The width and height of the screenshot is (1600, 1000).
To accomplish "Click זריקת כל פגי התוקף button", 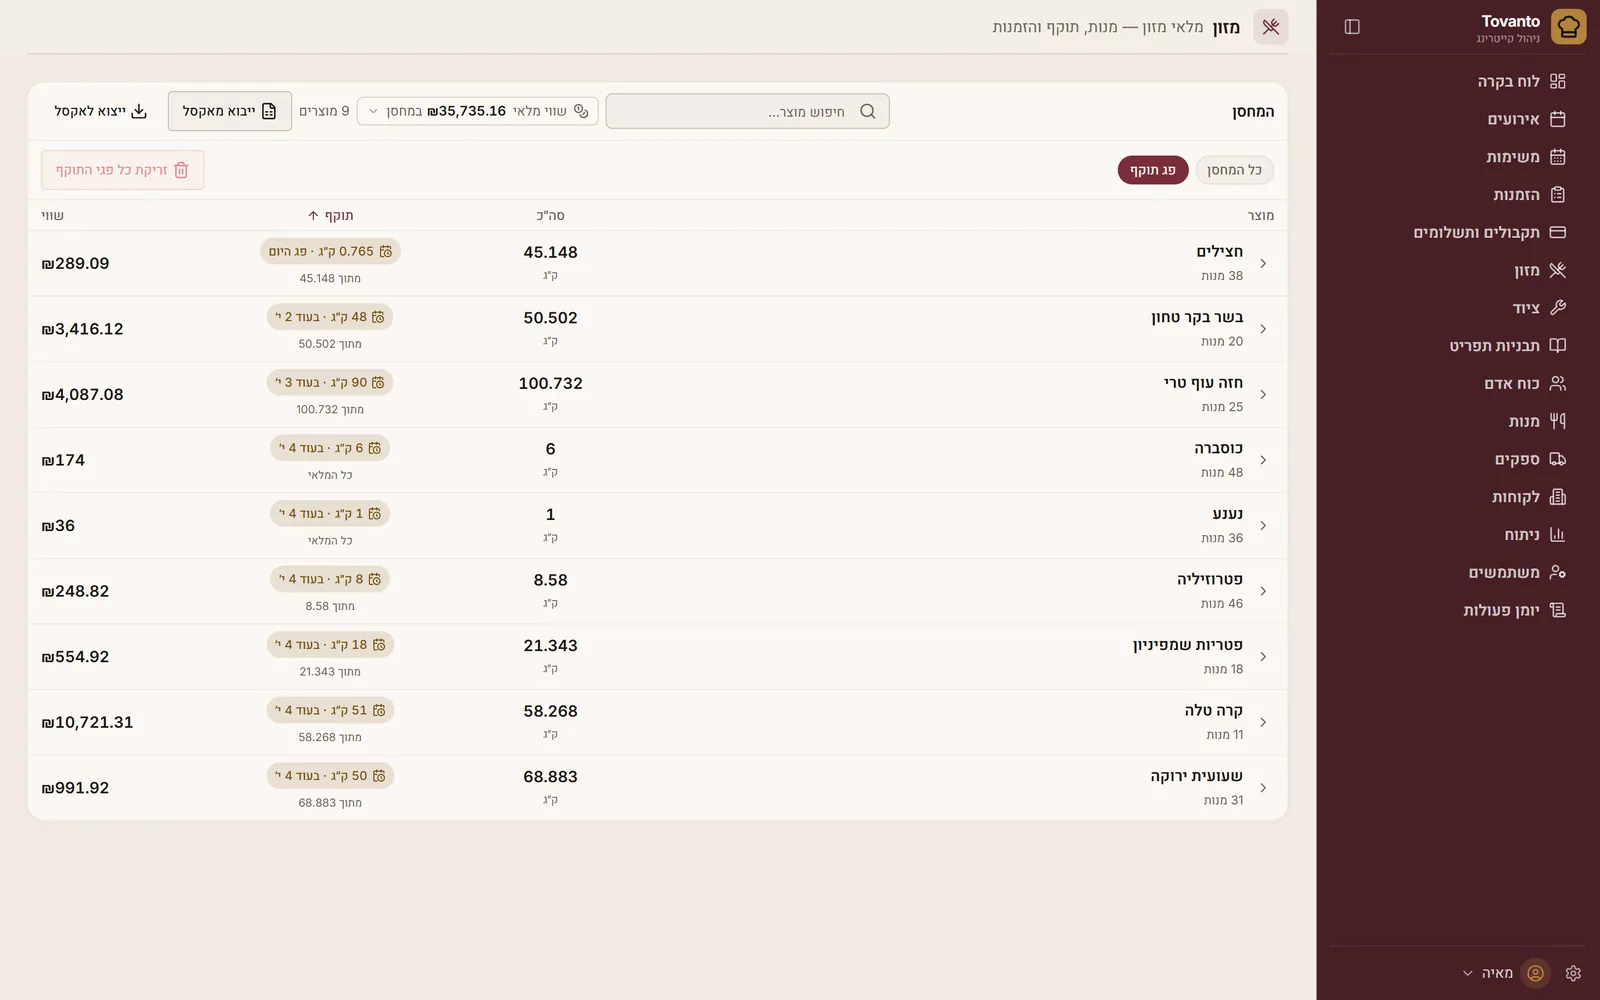I will pyautogui.click(x=123, y=170).
